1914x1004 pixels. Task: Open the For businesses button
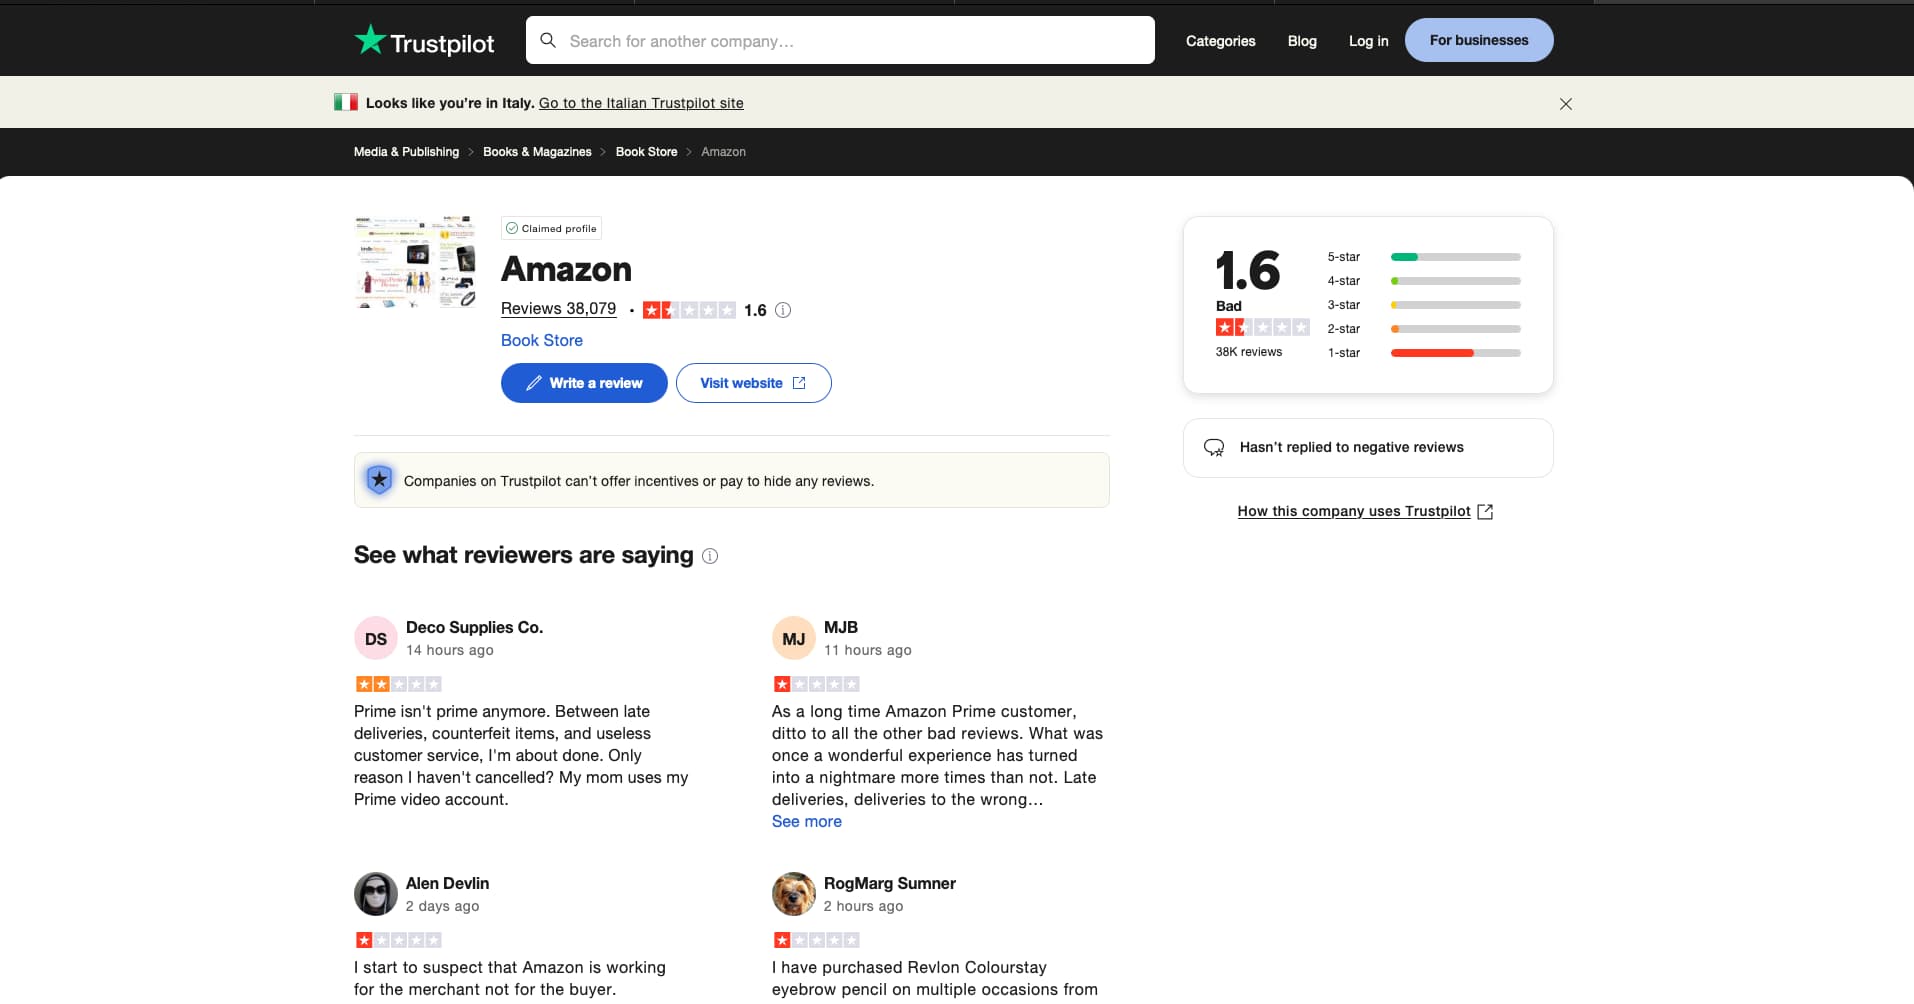point(1479,40)
